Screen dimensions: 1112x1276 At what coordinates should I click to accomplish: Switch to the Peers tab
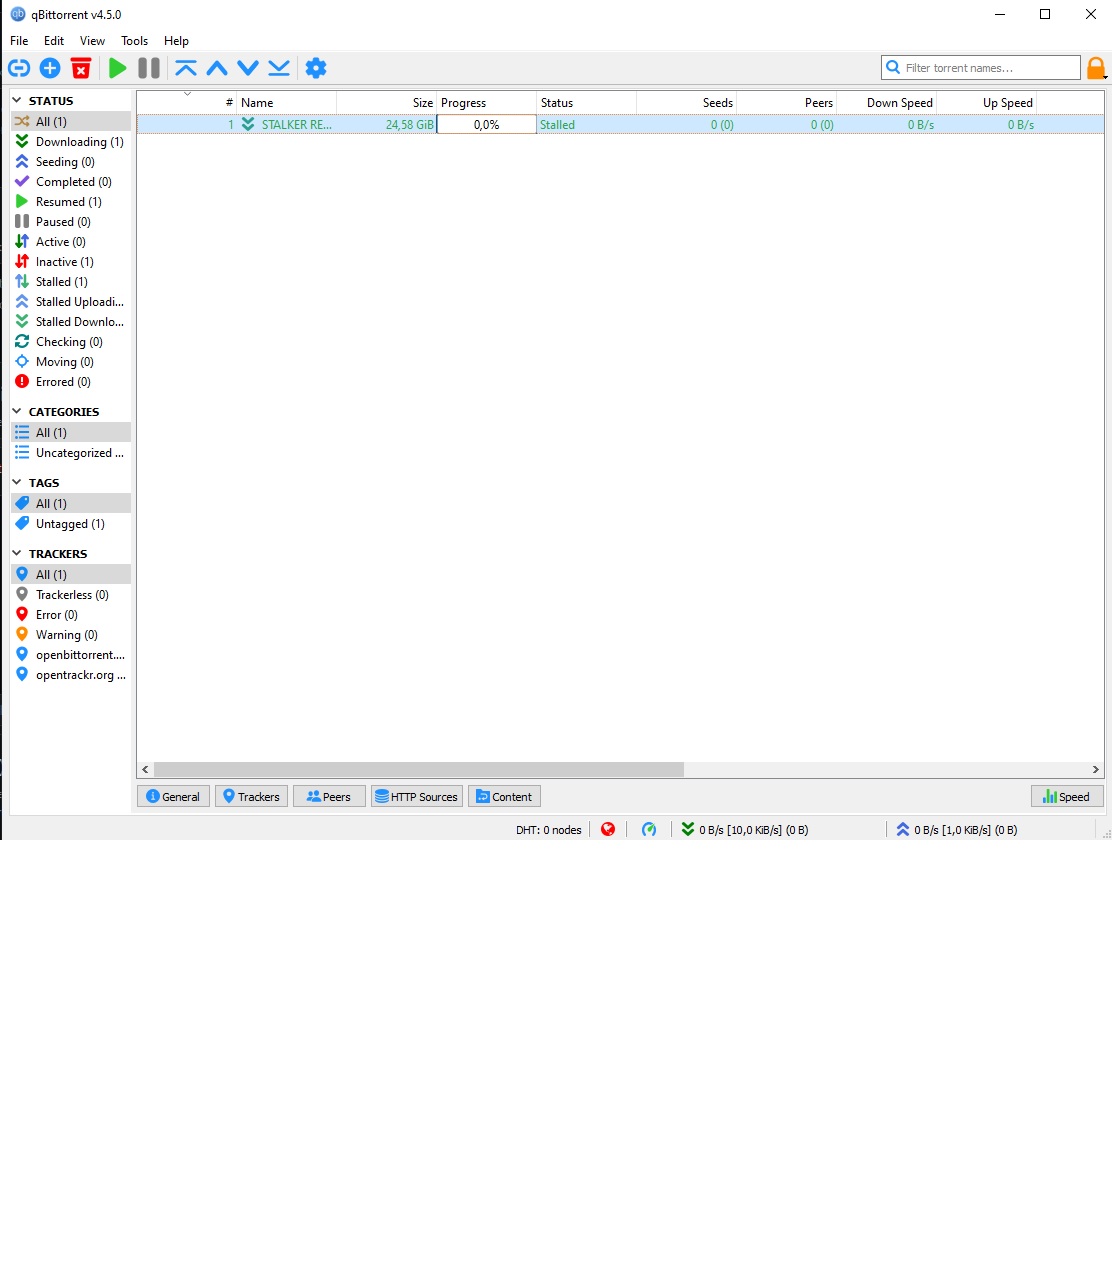click(328, 796)
